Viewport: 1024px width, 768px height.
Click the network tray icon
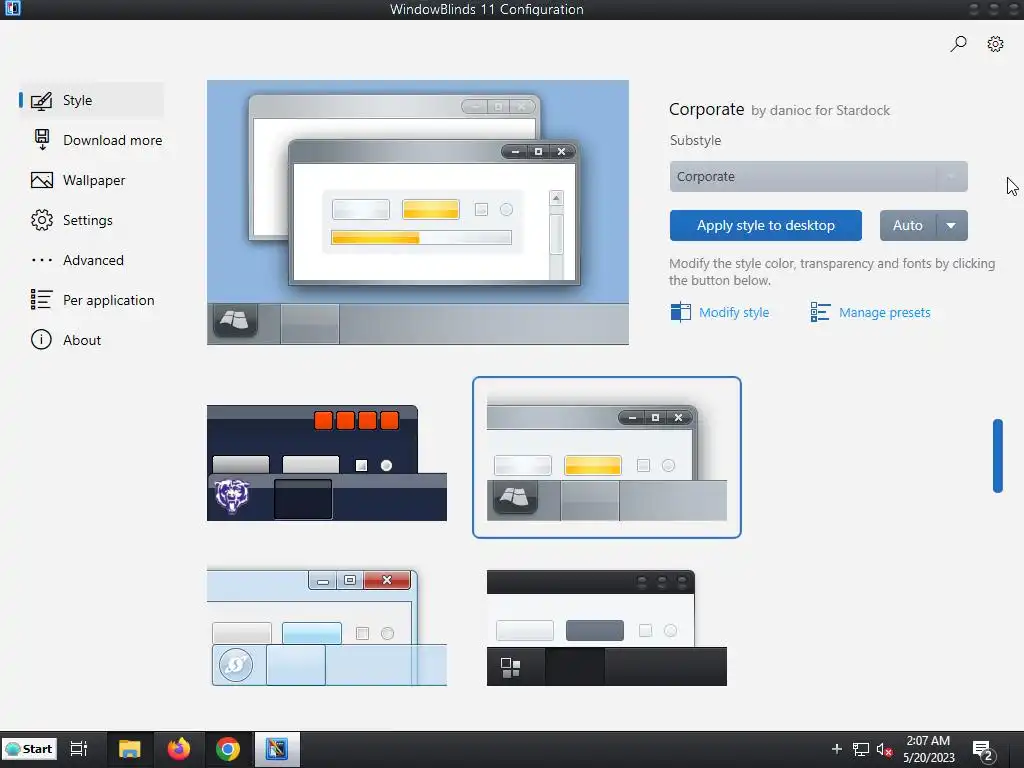coord(861,750)
